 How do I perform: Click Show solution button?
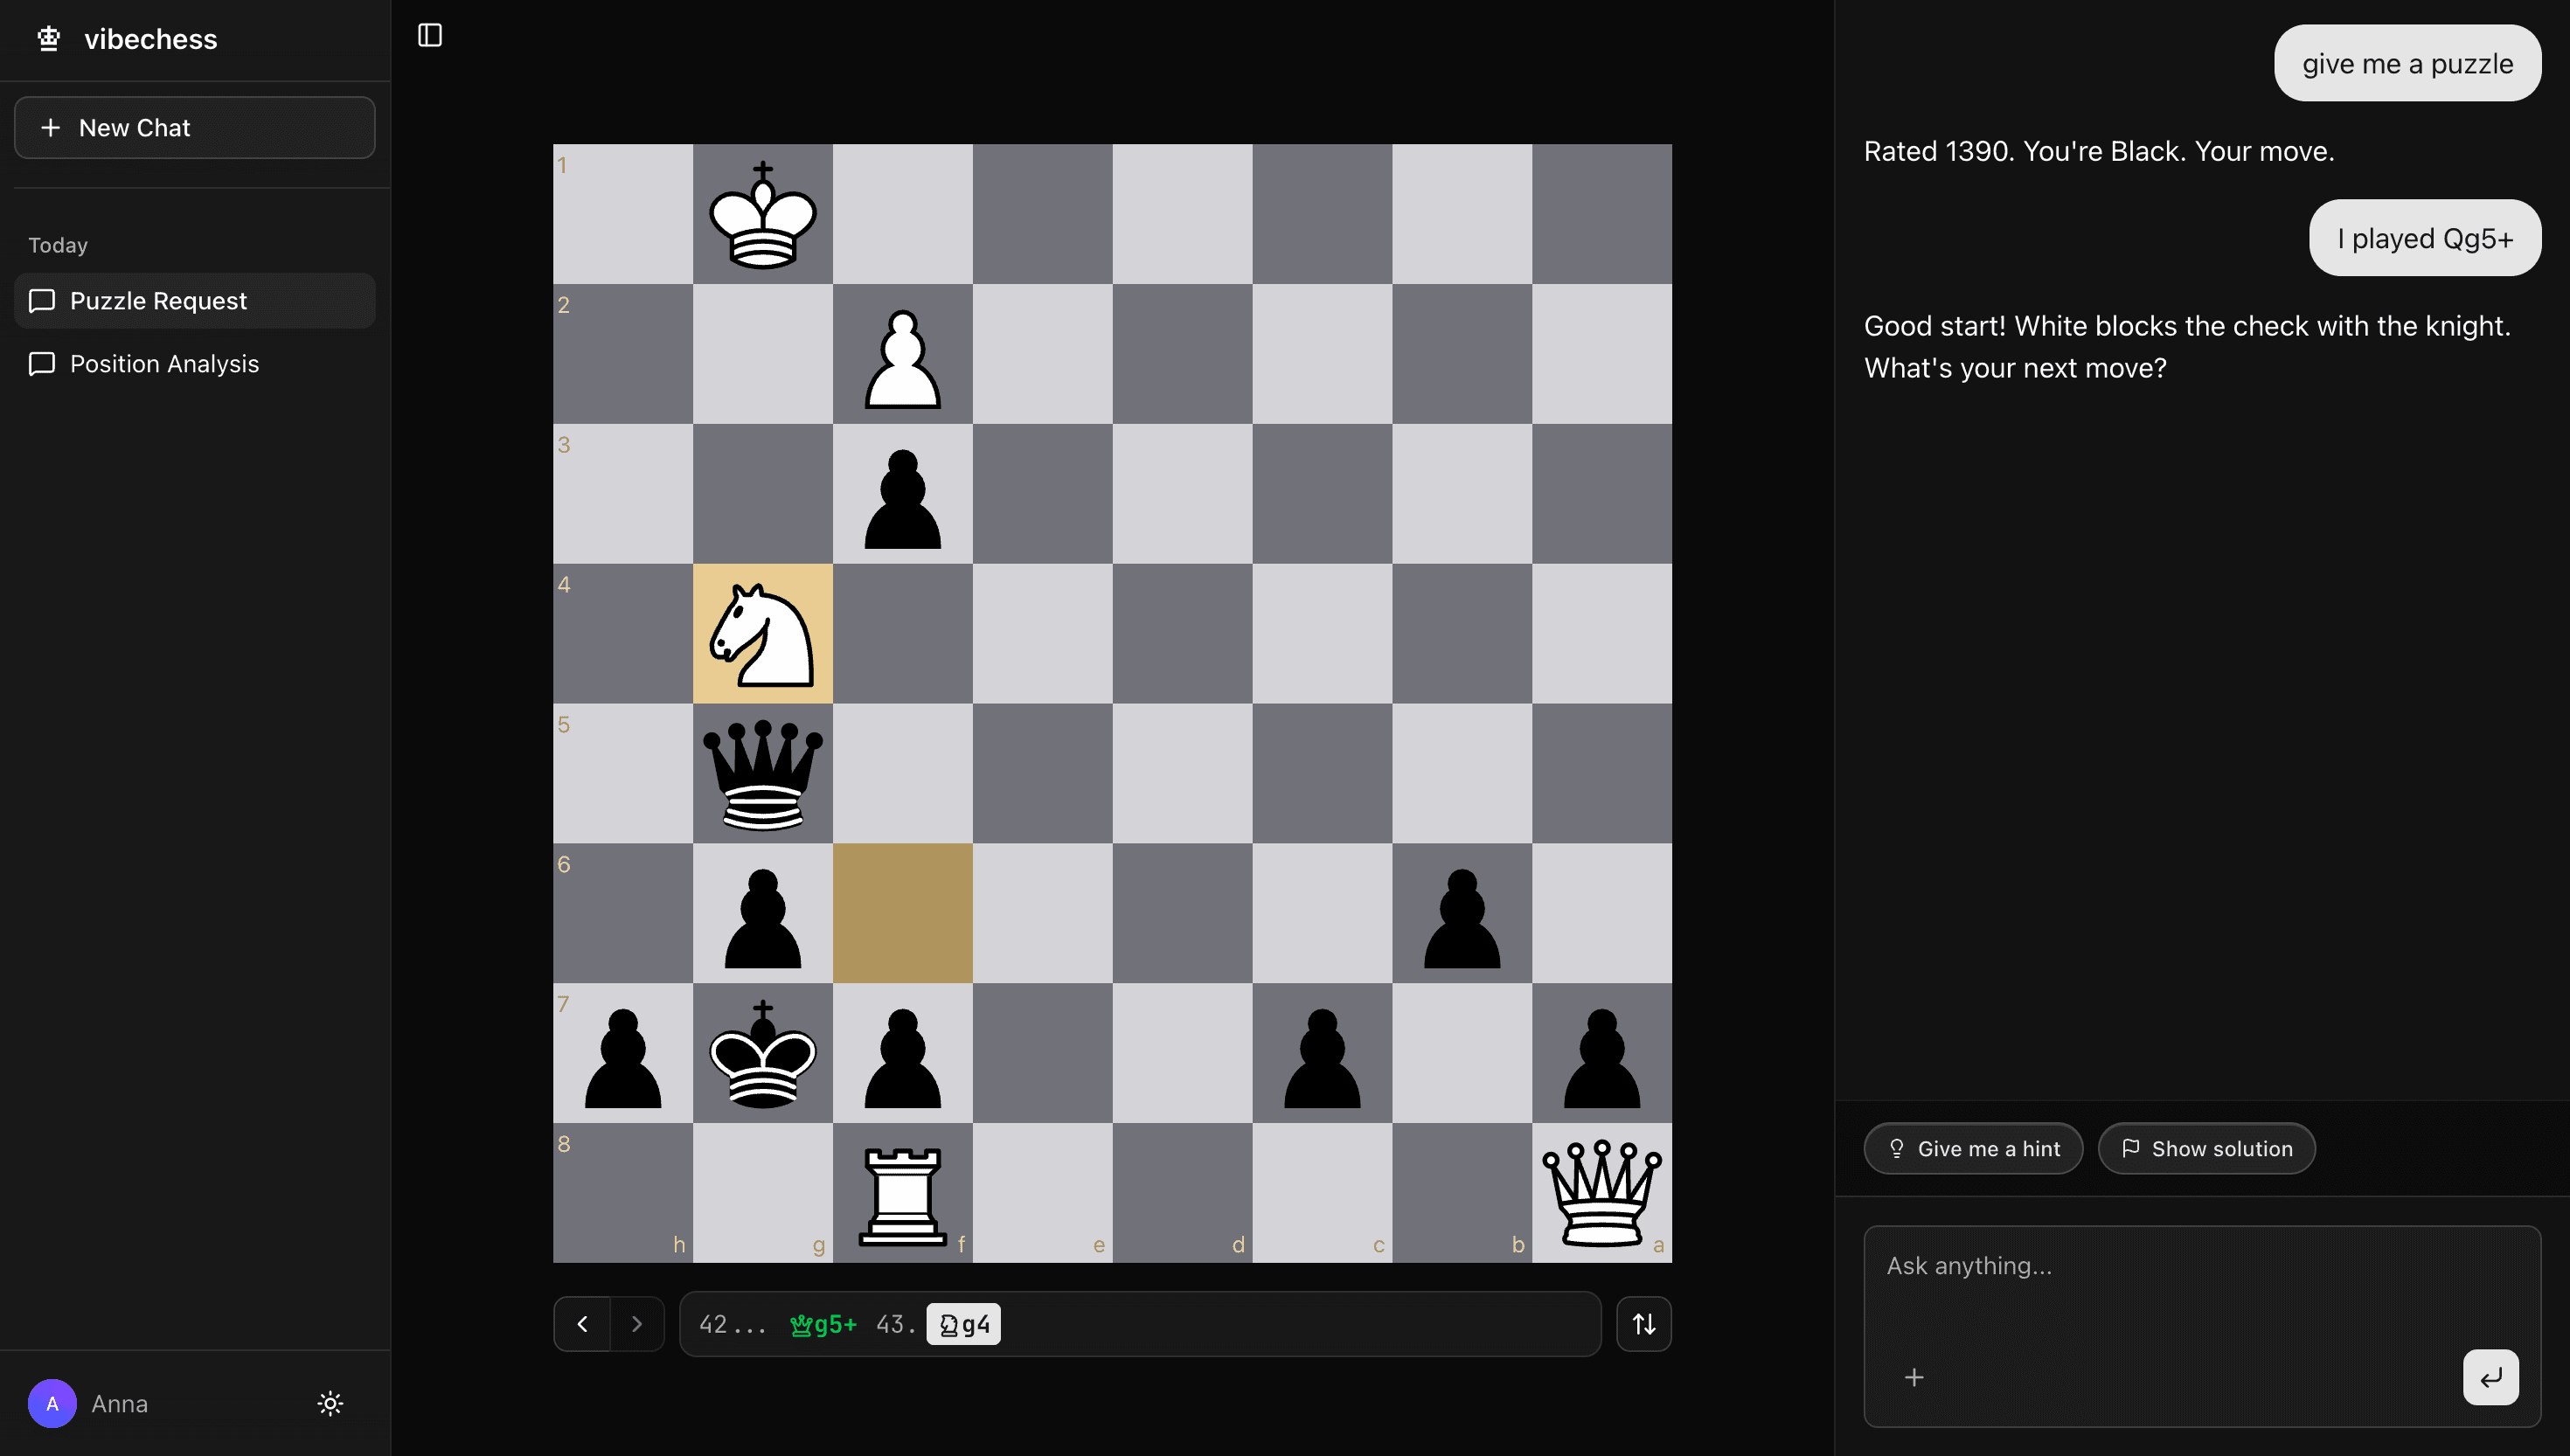tap(2206, 1149)
